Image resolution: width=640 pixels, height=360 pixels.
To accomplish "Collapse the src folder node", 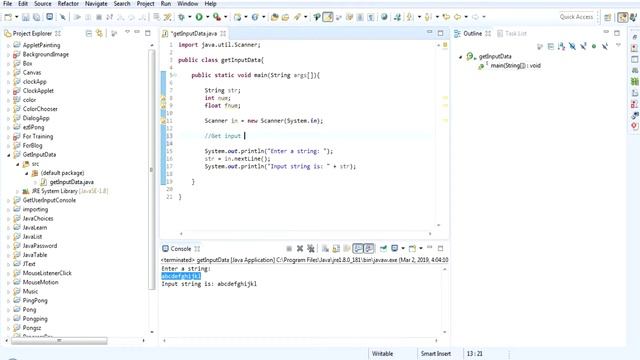I will (x=18, y=164).
